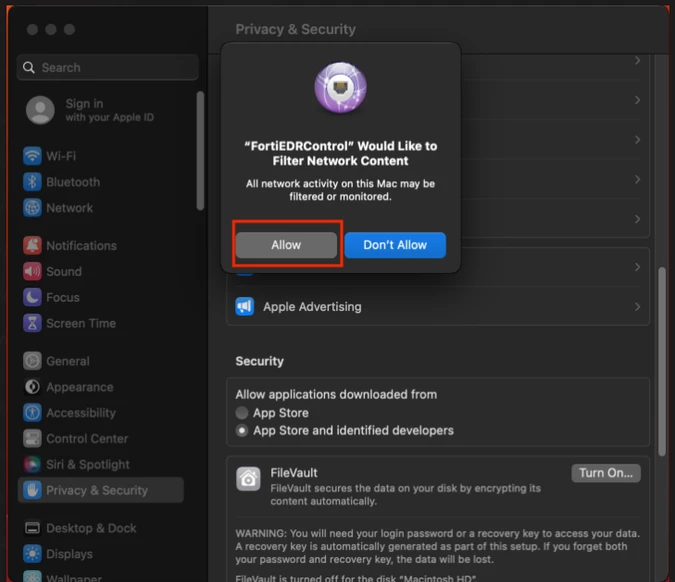Click the Appearance icon in sidebar
Image resolution: width=675 pixels, height=582 pixels.
click(32, 387)
